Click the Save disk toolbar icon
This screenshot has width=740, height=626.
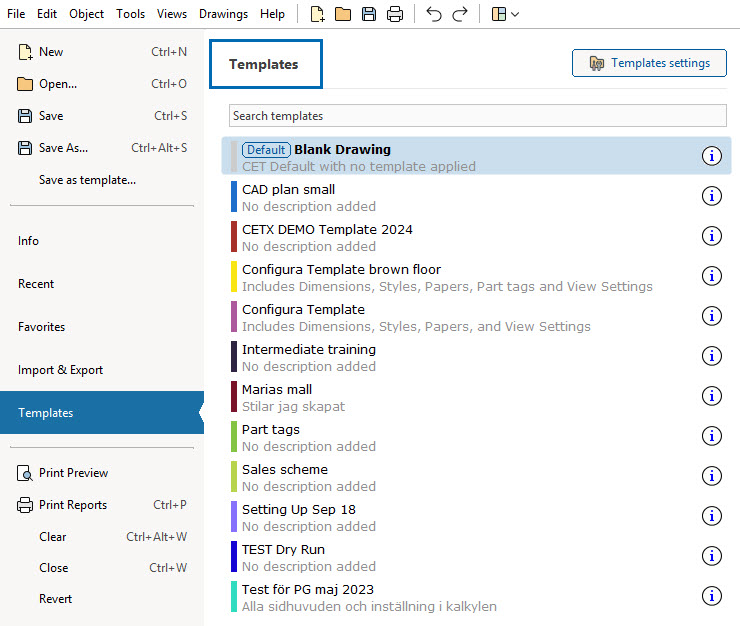[369, 14]
